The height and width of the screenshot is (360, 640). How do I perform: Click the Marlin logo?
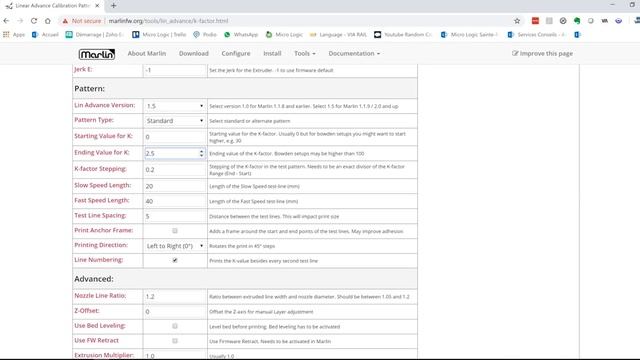coord(97,54)
